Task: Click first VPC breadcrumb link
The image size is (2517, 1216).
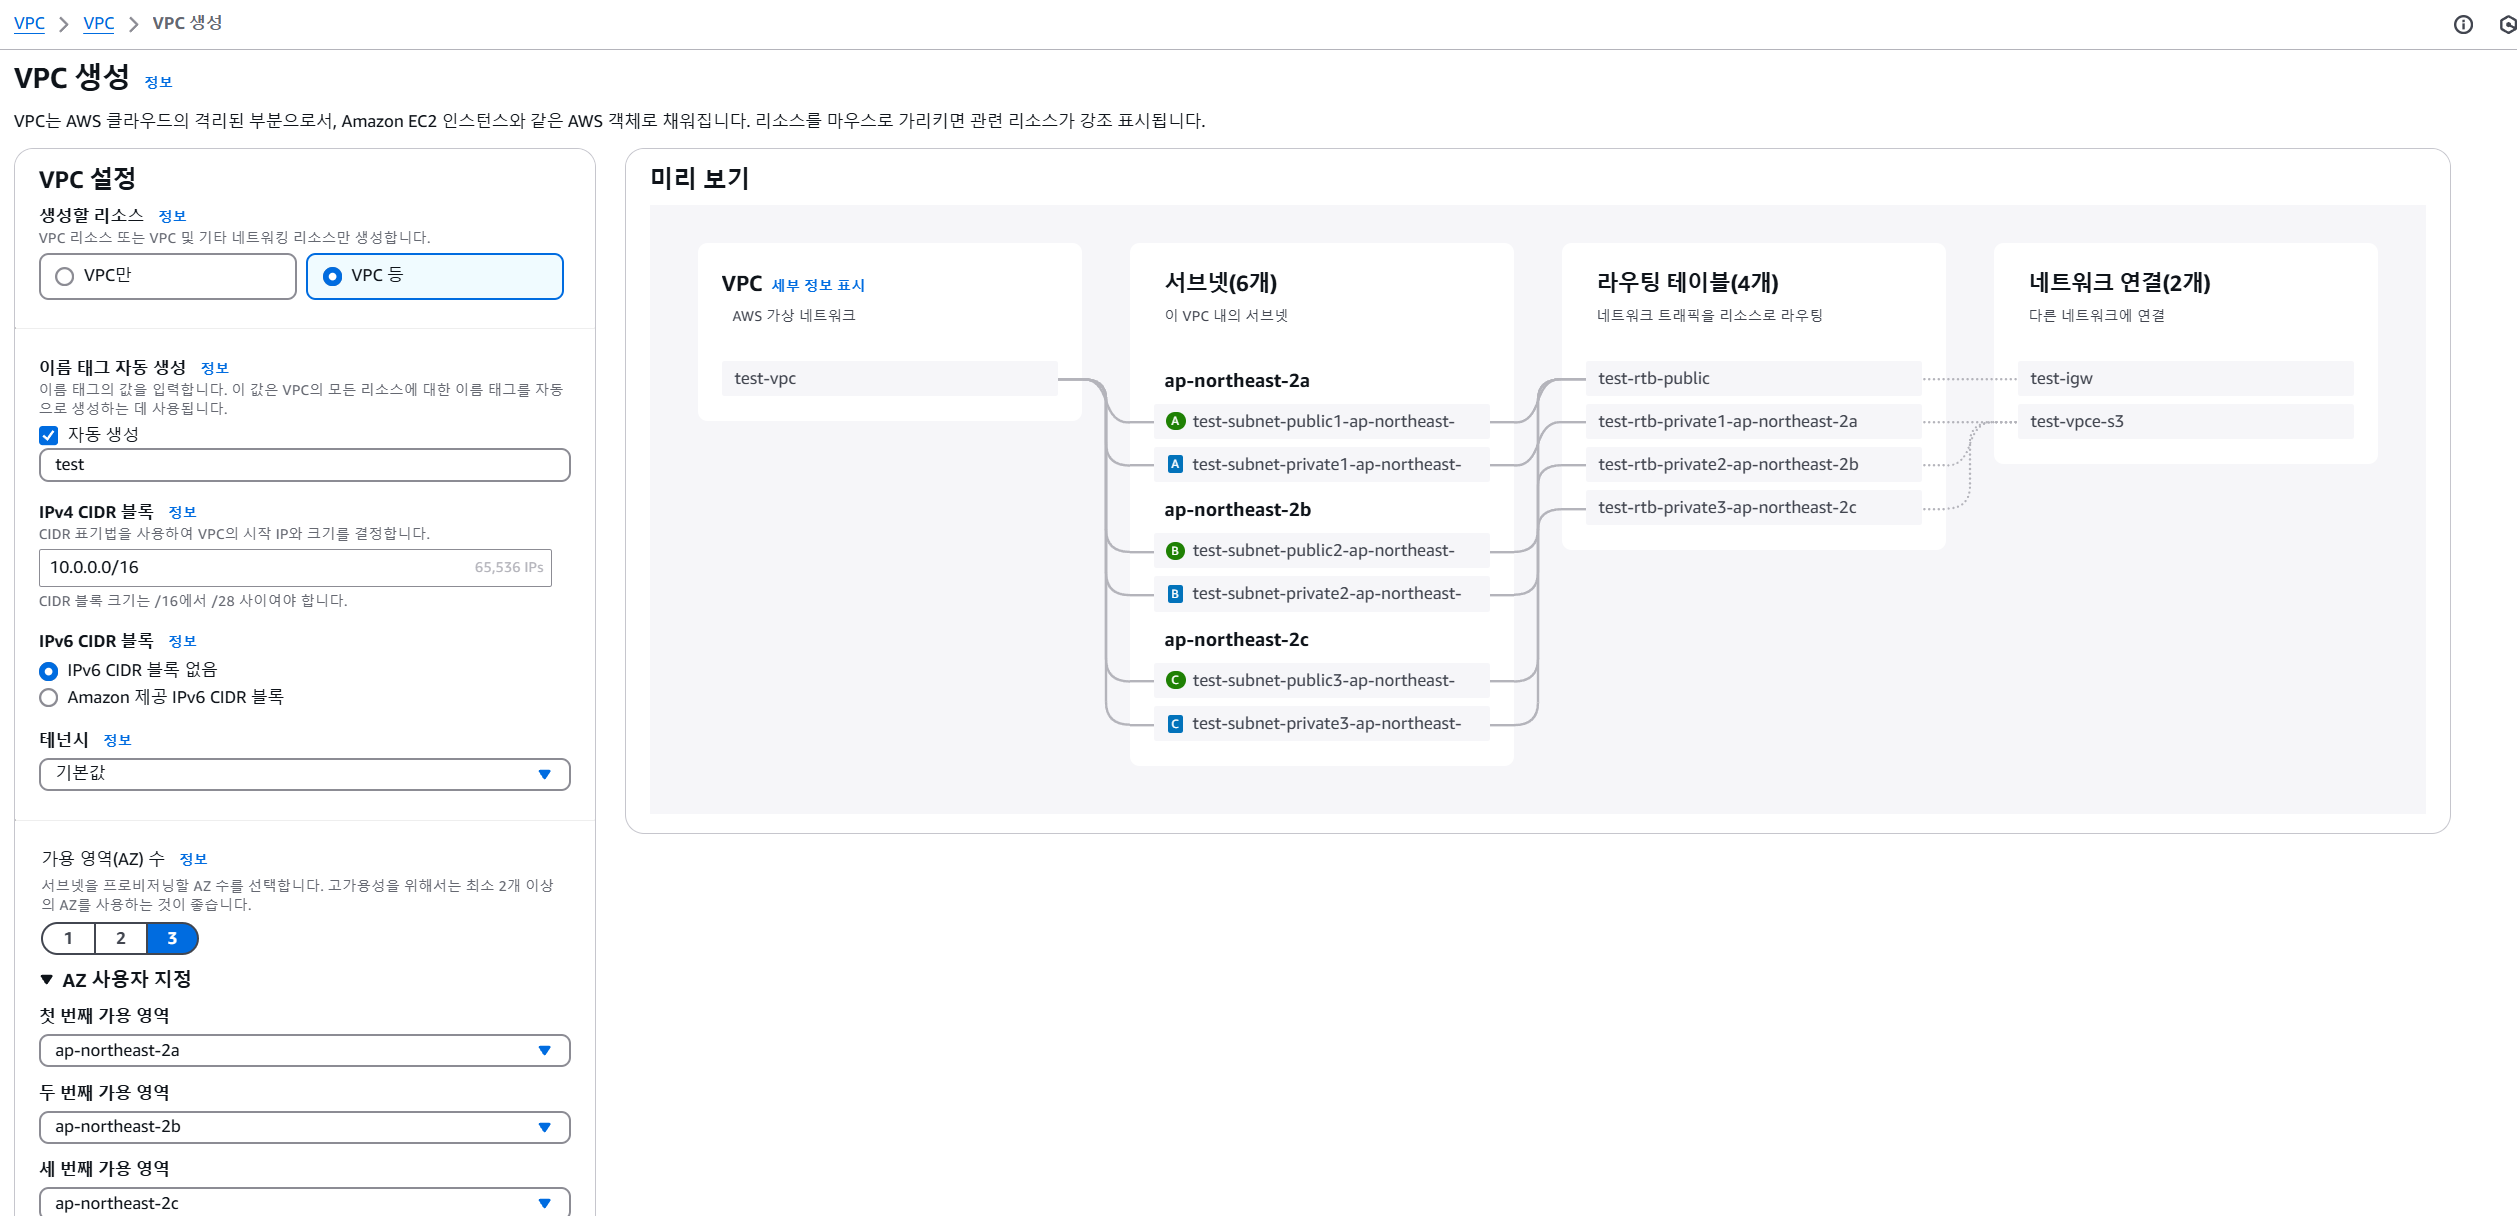Action: [29, 23]
